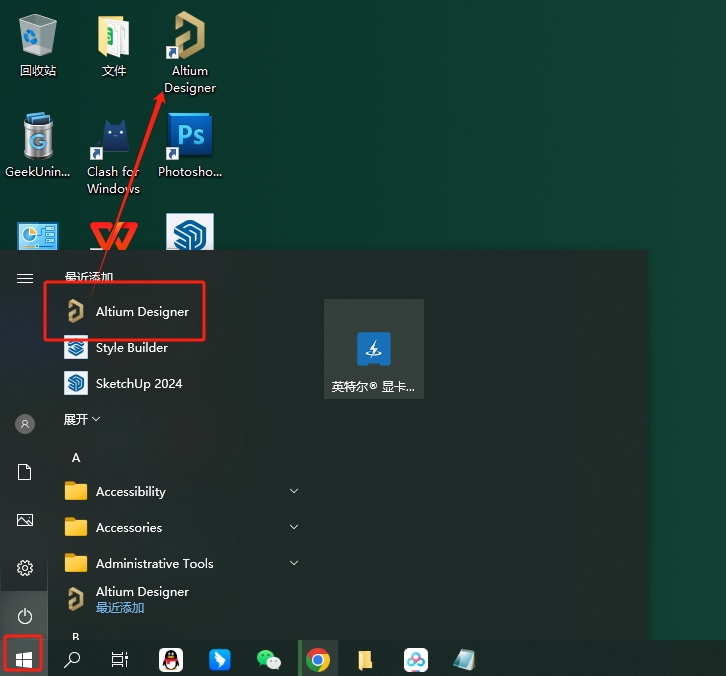Open taskbar Search magnifier

(x=72, y=659)
